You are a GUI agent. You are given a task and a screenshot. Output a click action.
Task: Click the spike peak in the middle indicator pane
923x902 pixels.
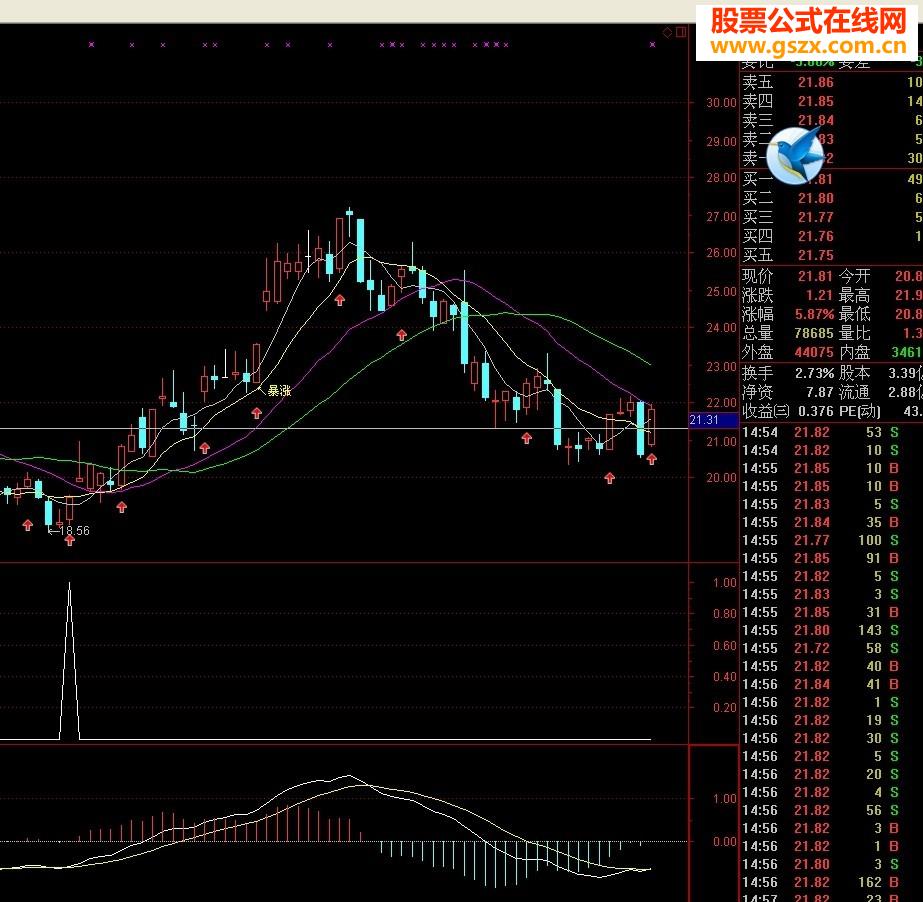[x=69, y=583]
